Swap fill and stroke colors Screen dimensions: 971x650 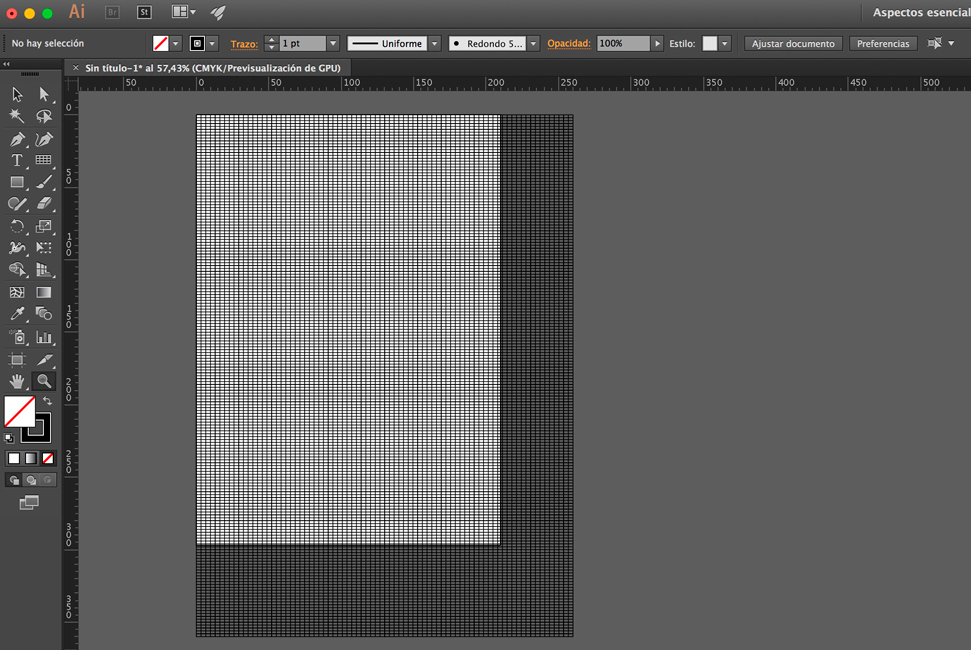[47, 401]
